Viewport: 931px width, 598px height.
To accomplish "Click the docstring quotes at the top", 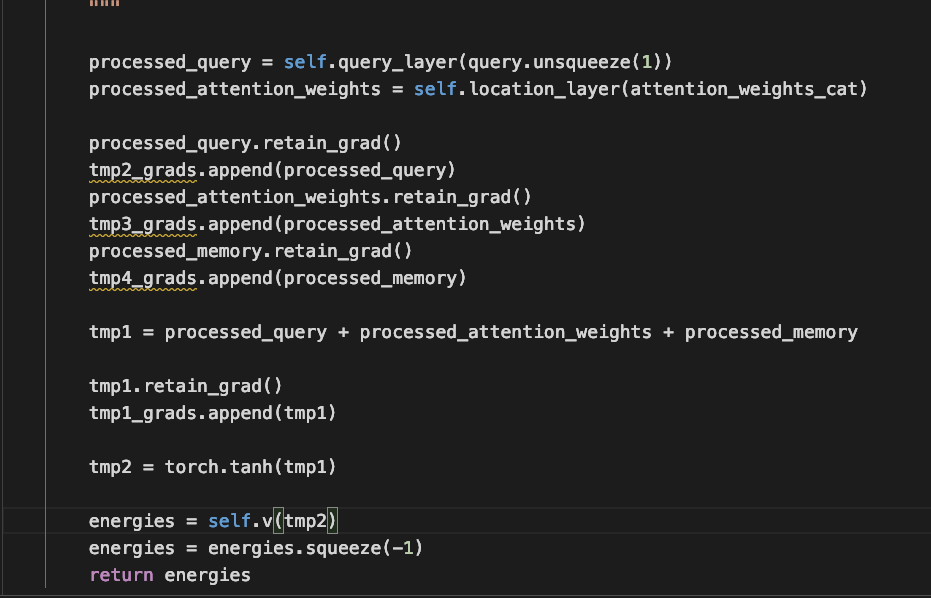I will click(103, 5).
